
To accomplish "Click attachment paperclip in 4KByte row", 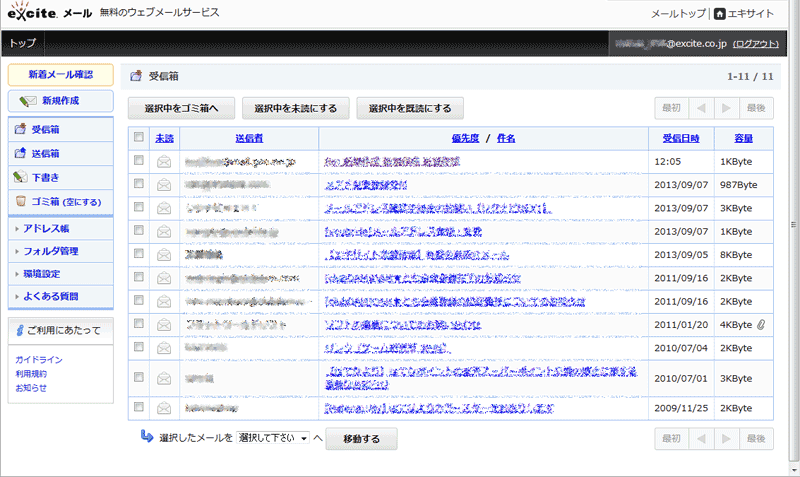I will 761,324.
